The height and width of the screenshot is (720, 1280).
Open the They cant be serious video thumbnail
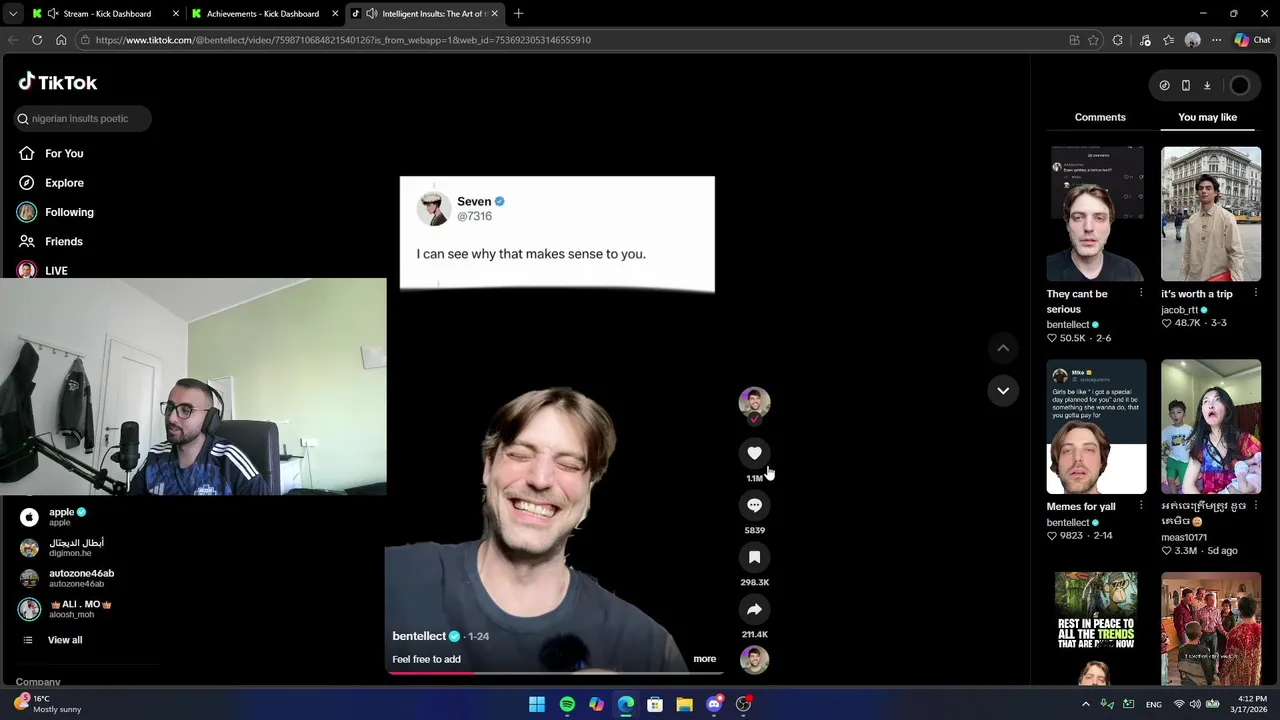1096,214
